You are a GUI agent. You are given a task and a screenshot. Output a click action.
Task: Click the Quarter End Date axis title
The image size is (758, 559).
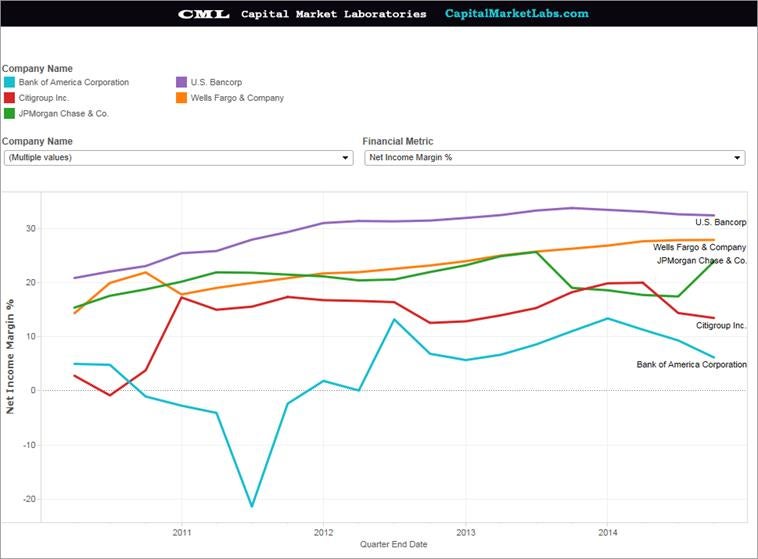point(394,544)
